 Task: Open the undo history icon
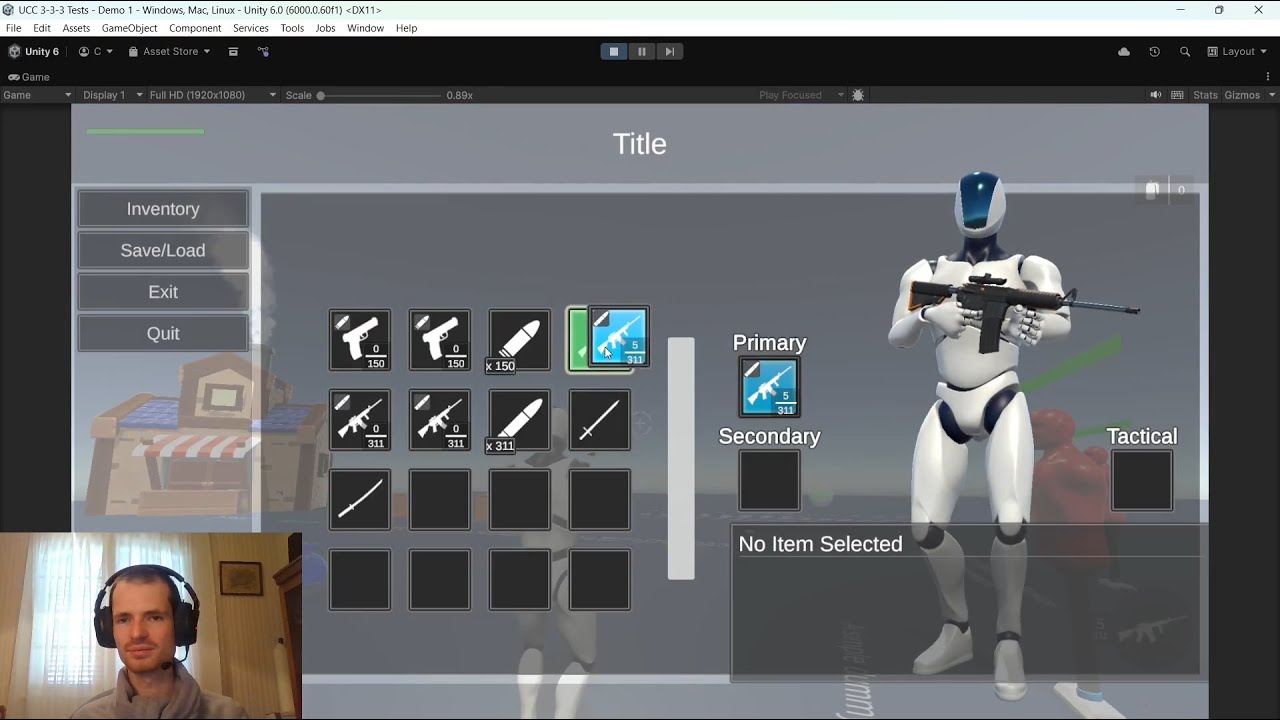[1154, 51]
